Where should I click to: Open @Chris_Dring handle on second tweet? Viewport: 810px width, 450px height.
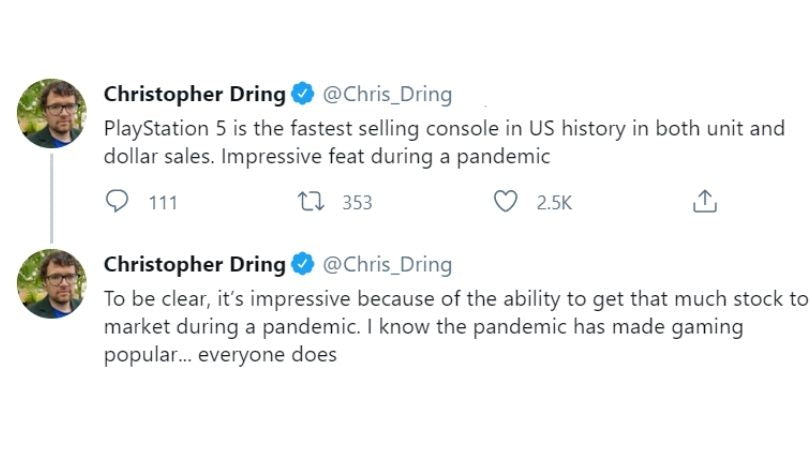coord(386,265)
